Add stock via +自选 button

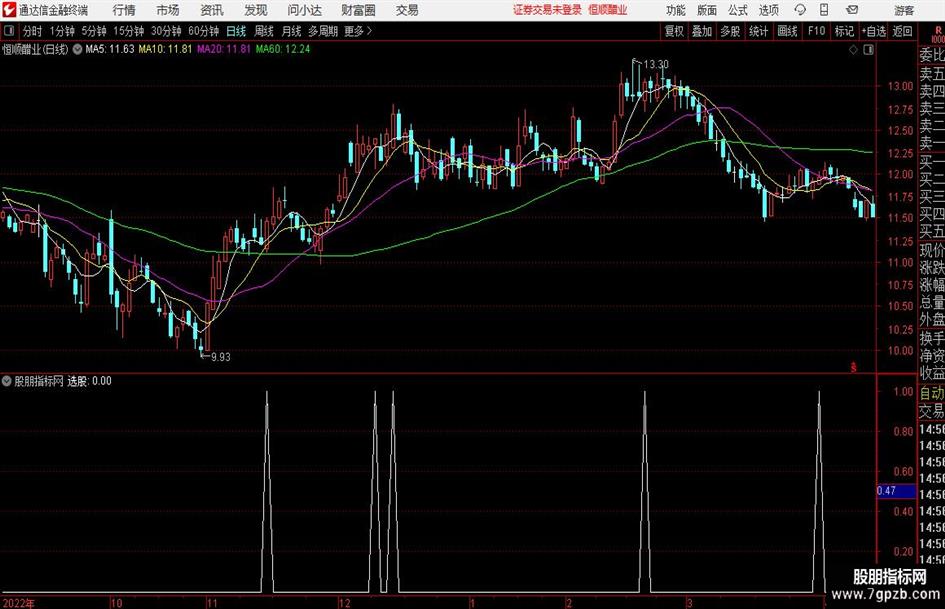873,31
